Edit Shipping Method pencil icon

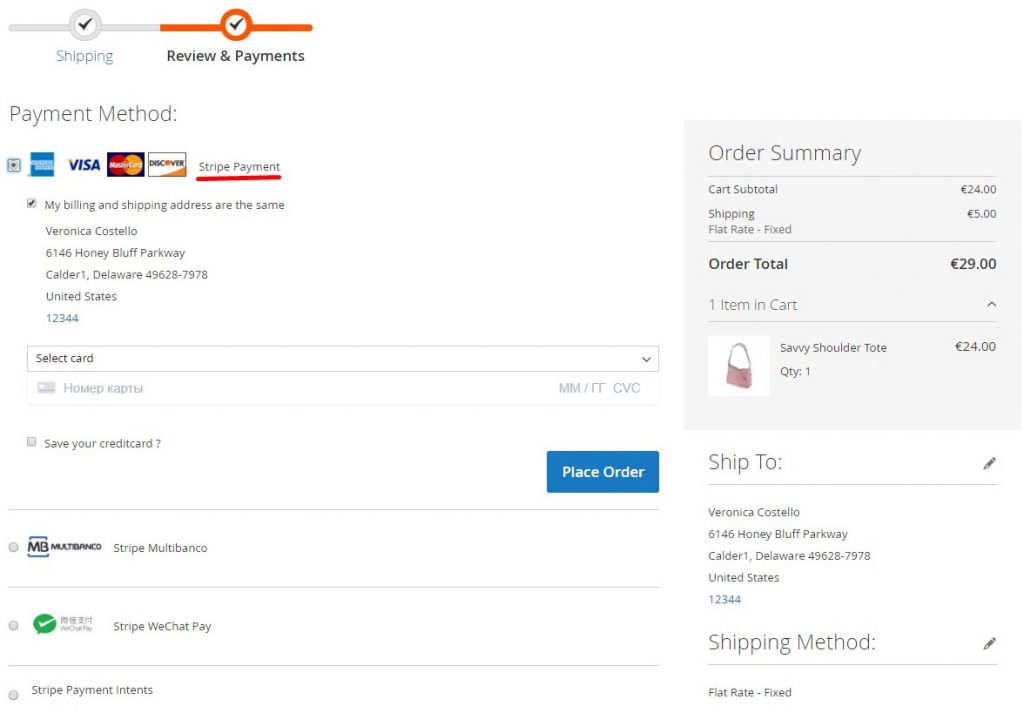point(989,643)
